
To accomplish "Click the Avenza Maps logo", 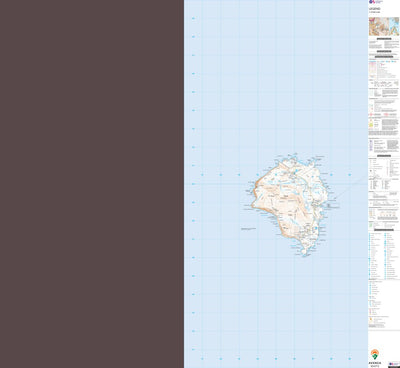I will (375, 358).
